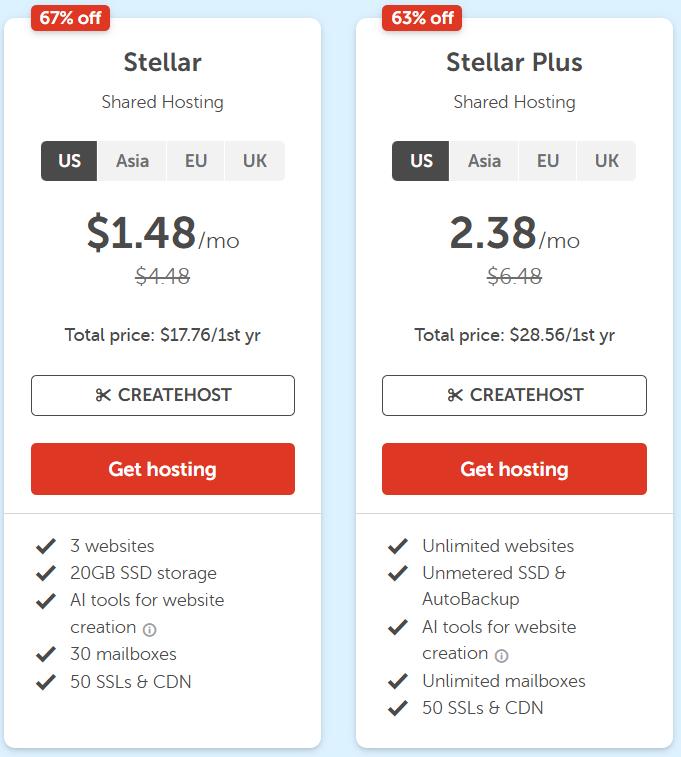Click scissors icon in Stellar Plus coupon box

[x=455, y=395]
